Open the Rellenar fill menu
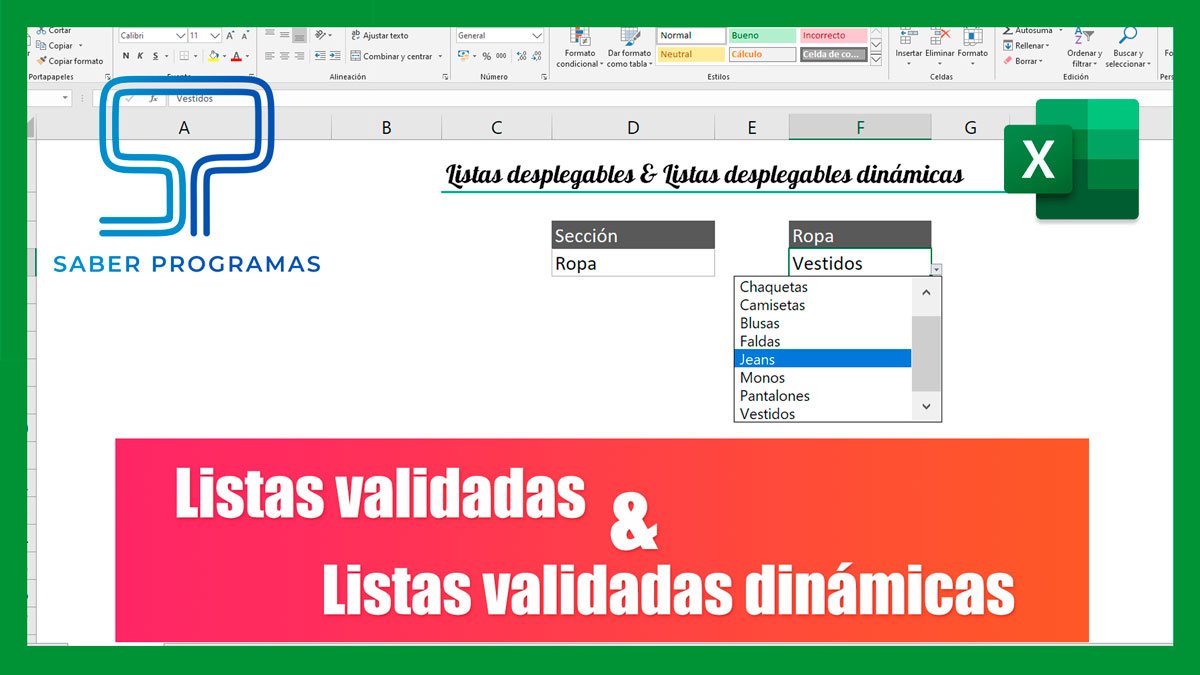1200x675 pixels. (x=1026, y=45)
